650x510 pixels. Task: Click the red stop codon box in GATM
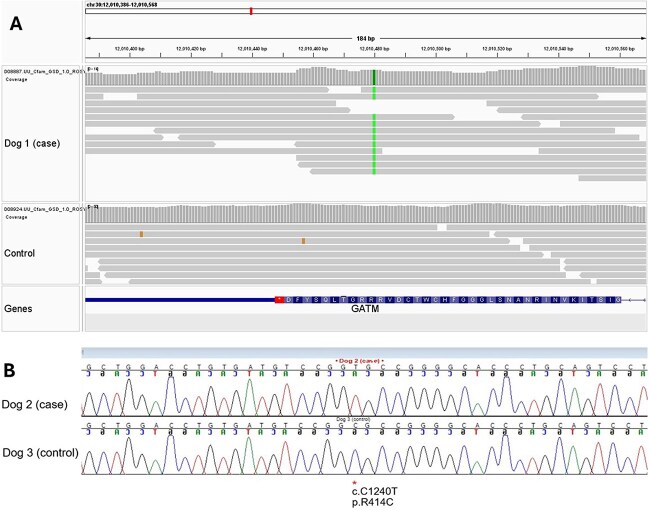[279, 300]
